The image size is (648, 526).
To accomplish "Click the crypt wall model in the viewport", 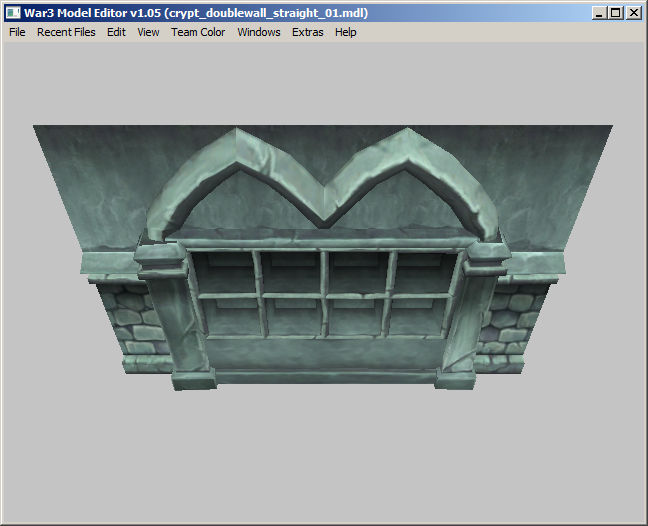I will (323, 258).
